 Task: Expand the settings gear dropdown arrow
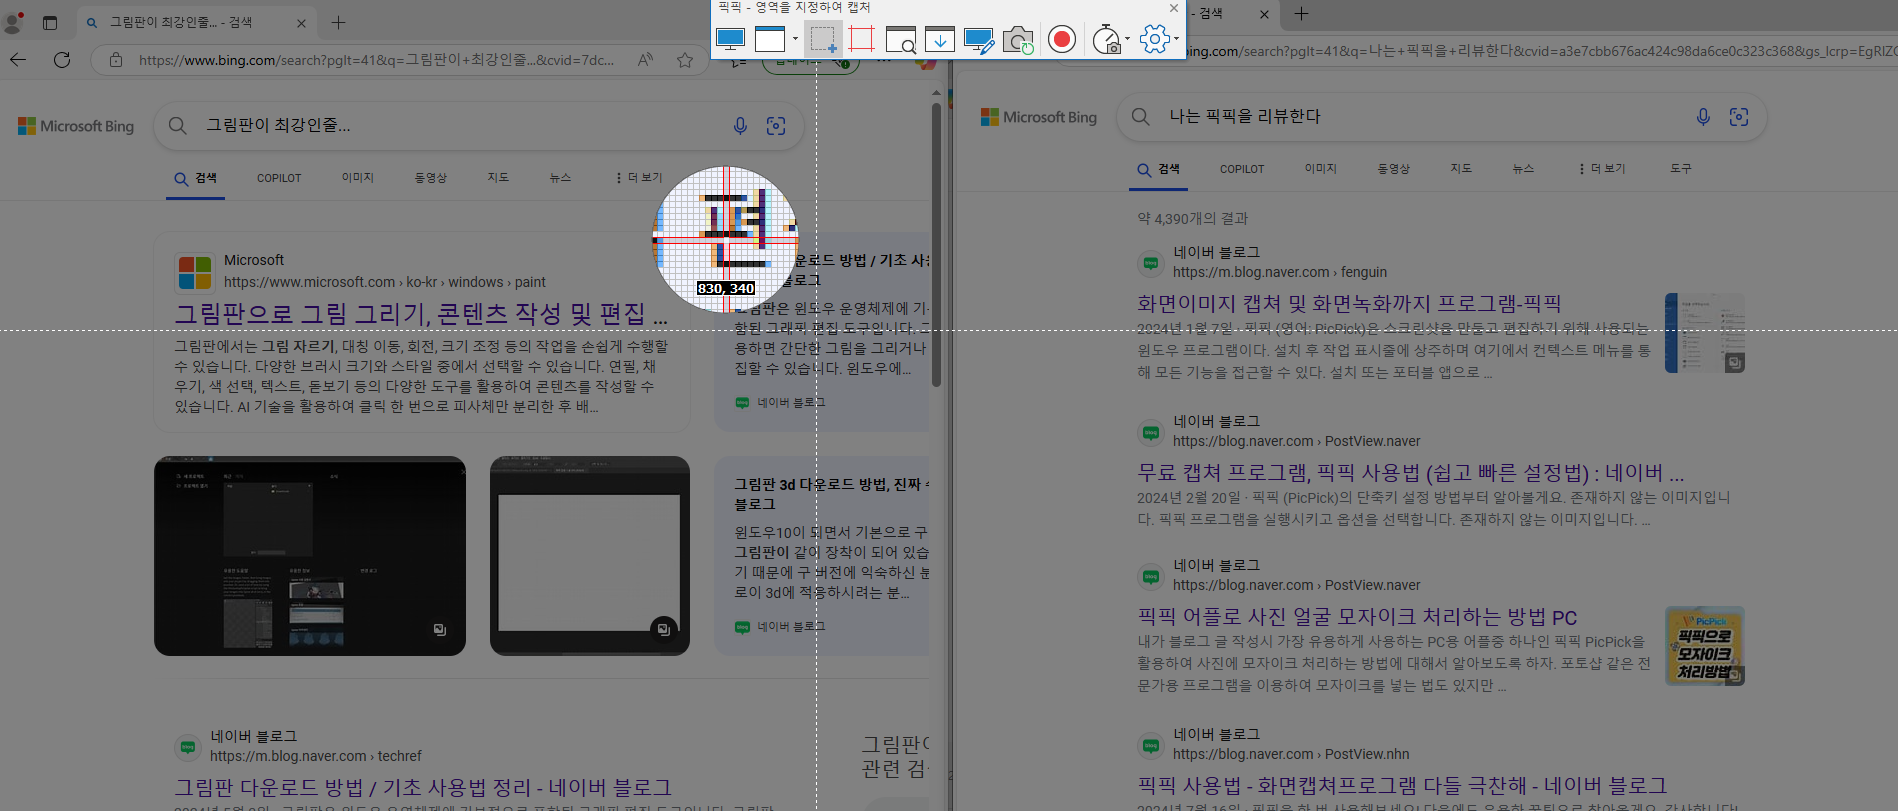1176,39
